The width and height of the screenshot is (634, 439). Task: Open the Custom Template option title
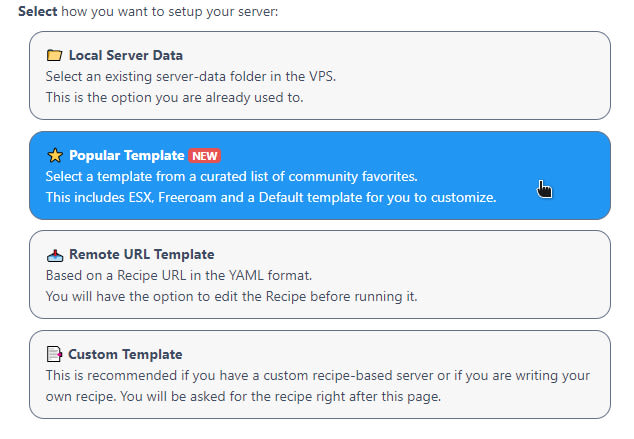pos(125,354)
